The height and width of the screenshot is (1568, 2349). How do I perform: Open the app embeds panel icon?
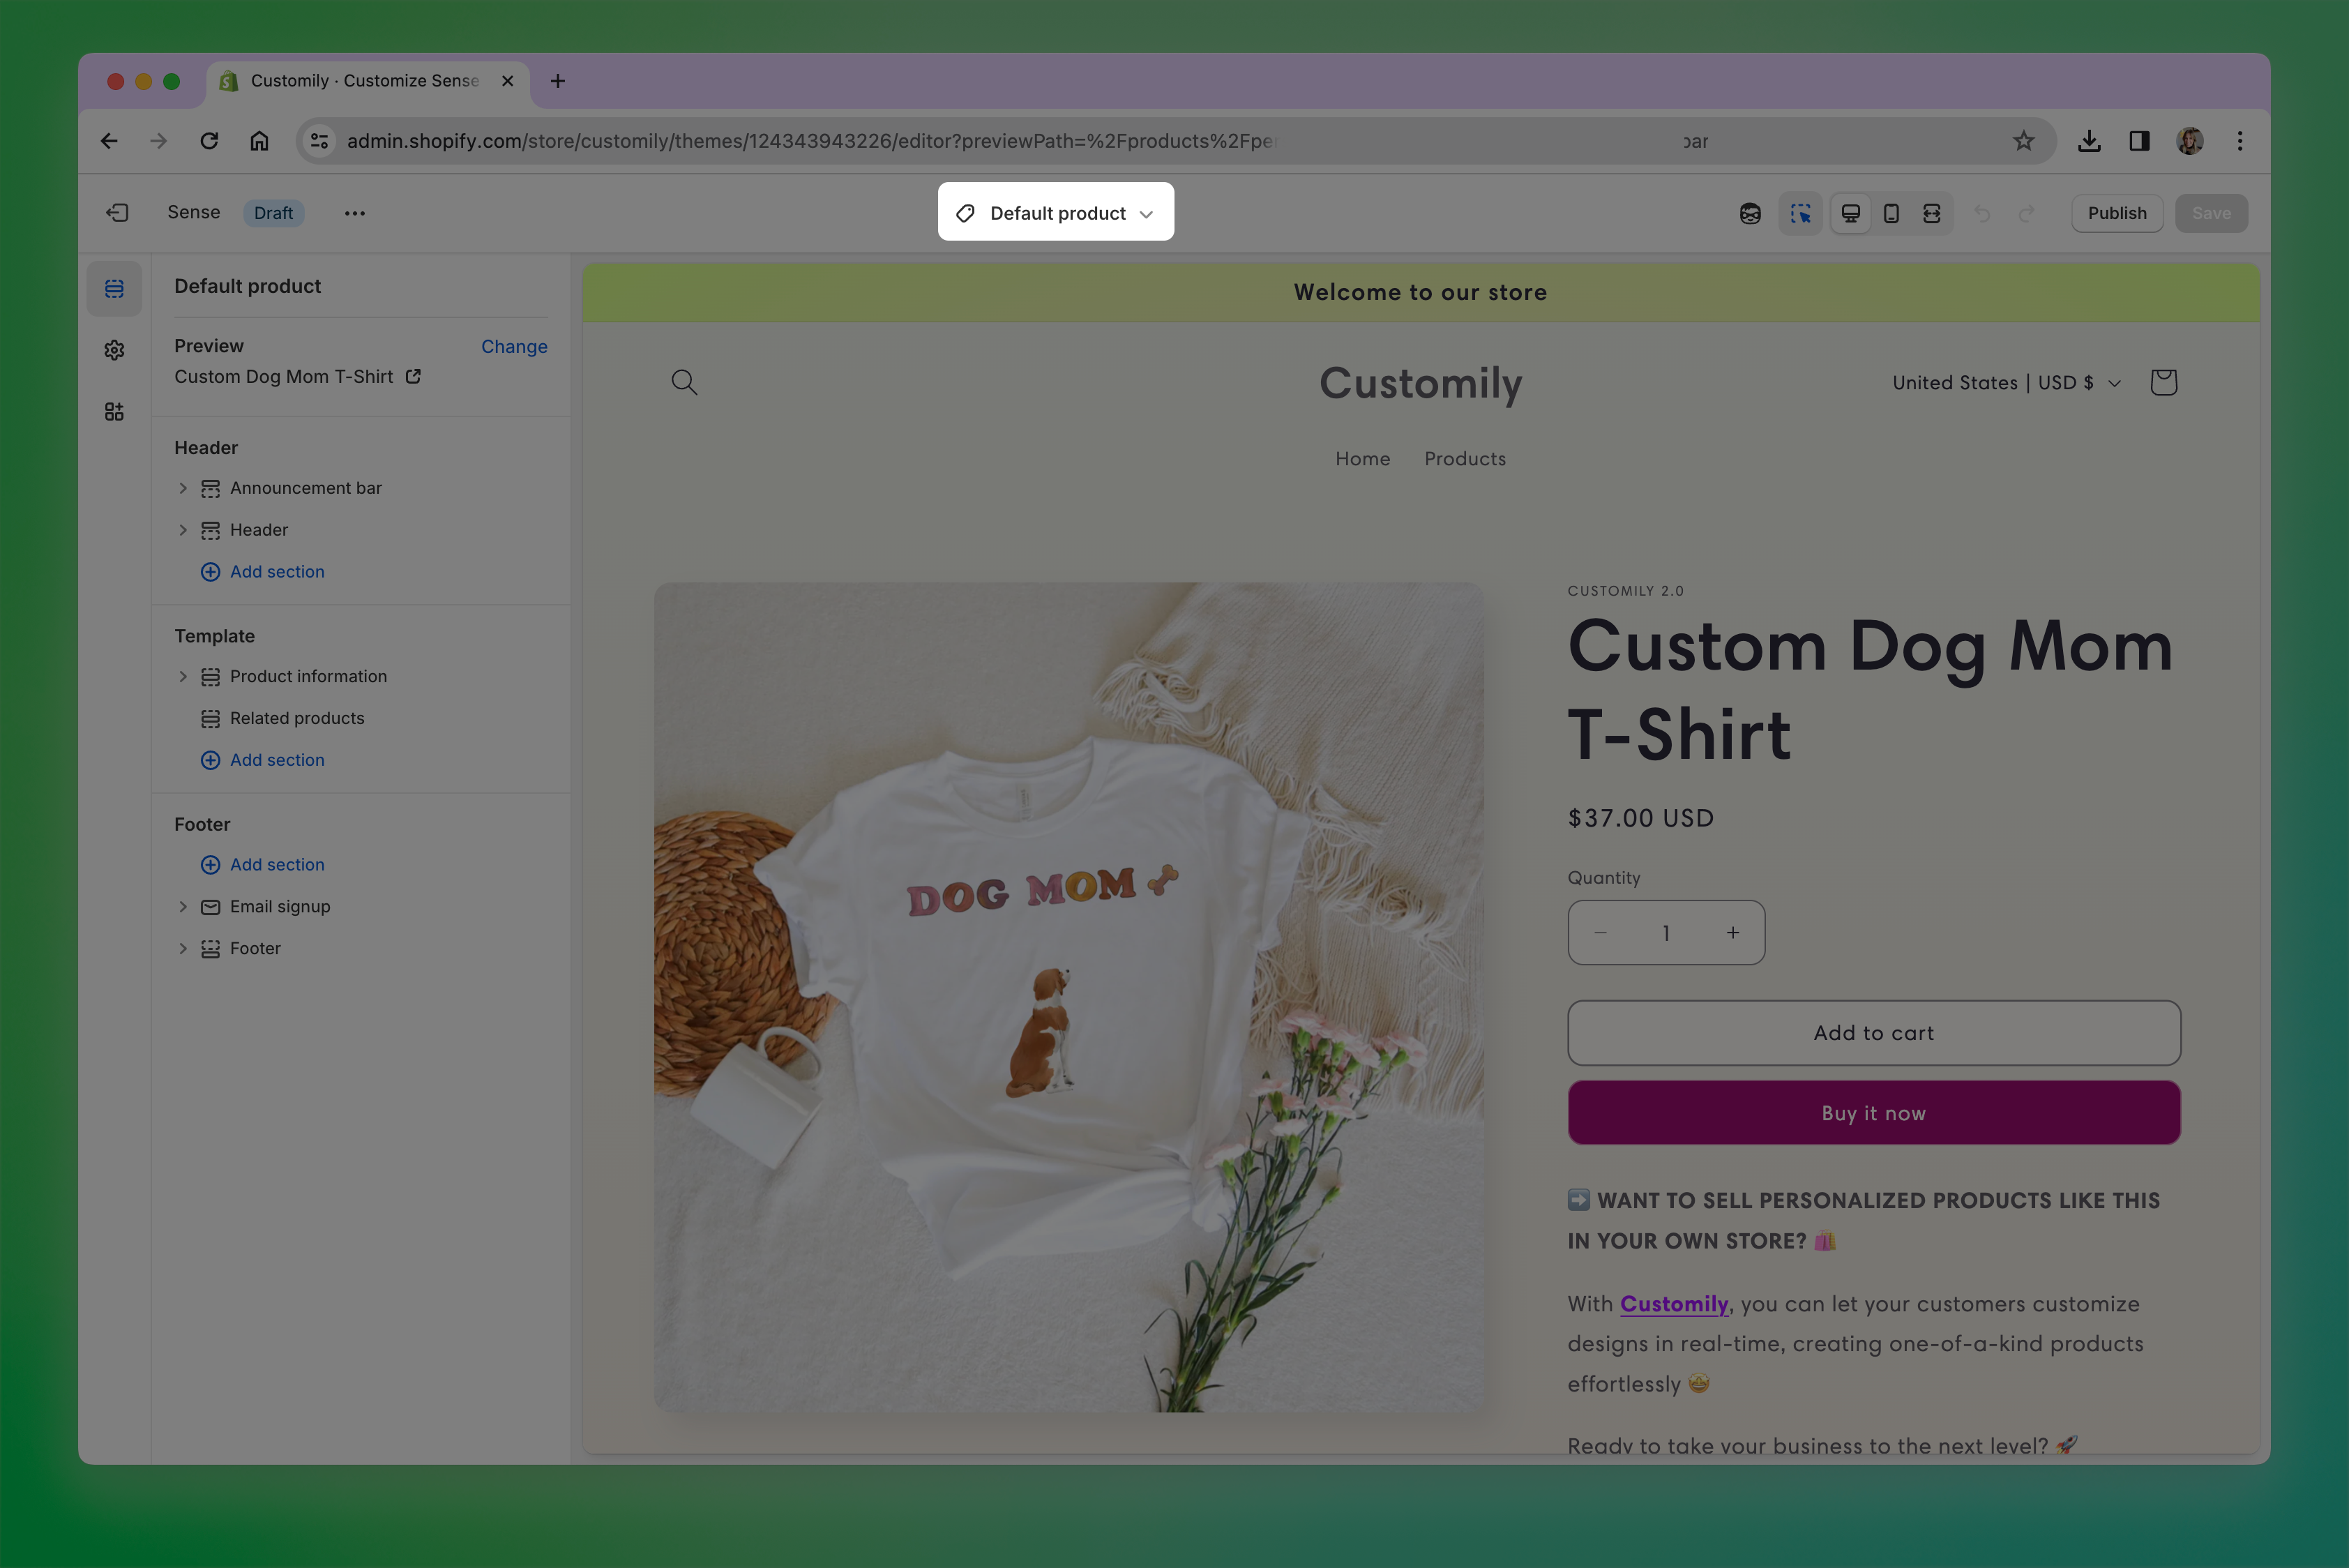pos(114,411)
